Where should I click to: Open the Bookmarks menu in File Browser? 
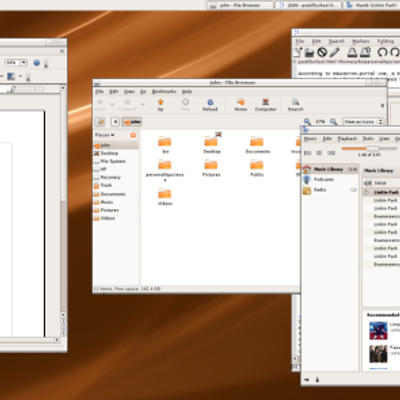point(164,91)
